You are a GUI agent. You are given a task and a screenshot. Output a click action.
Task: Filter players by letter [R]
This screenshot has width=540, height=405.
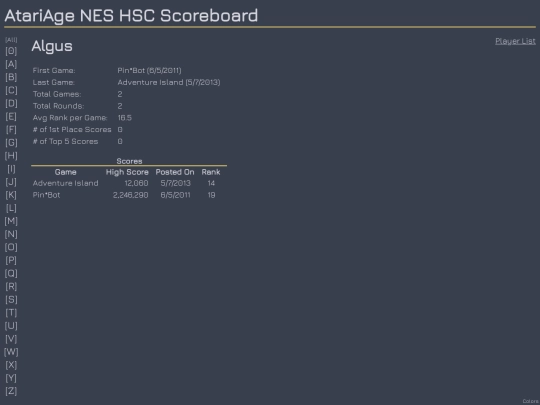tap(11, 287)
